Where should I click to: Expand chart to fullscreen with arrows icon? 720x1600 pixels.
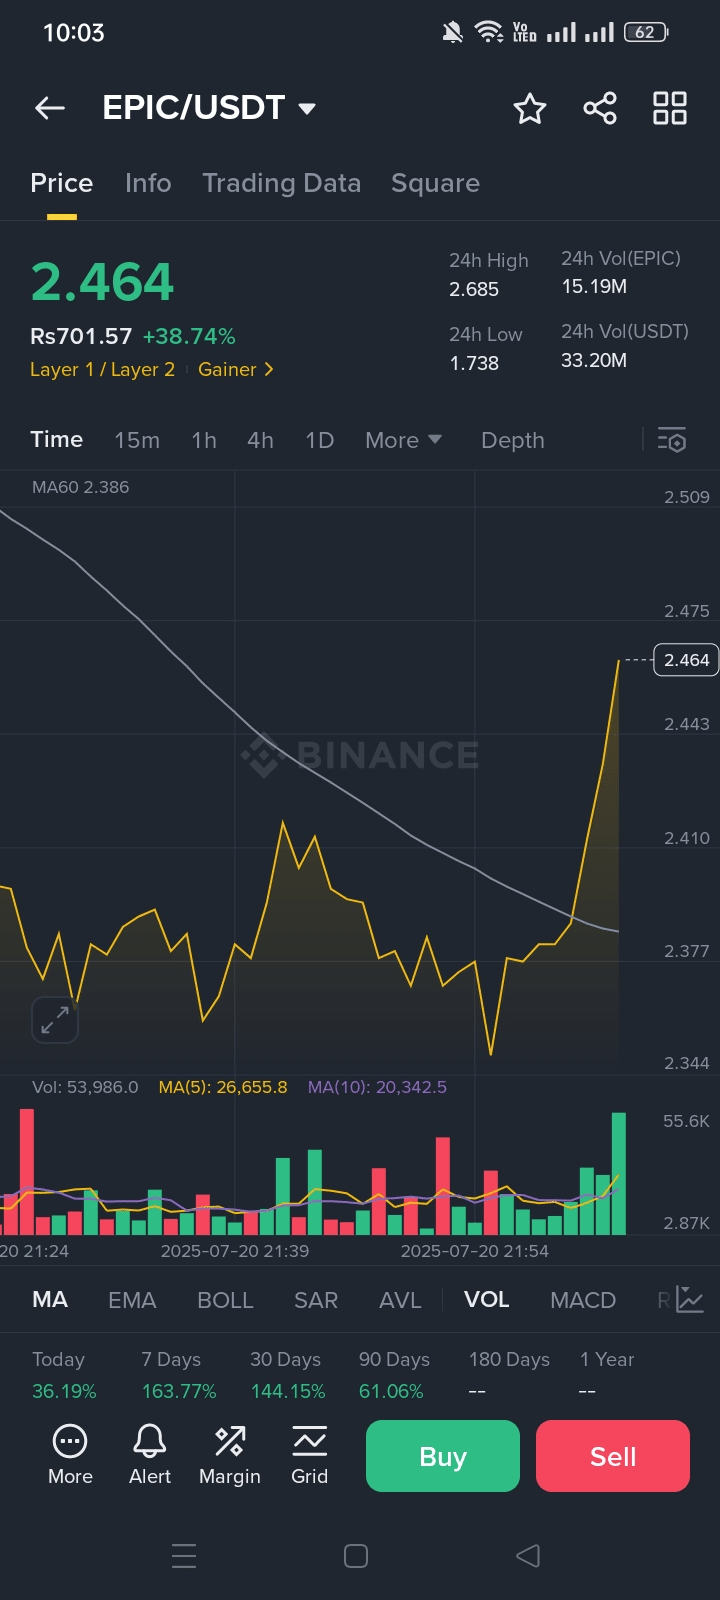click(x=55, y=1020)
